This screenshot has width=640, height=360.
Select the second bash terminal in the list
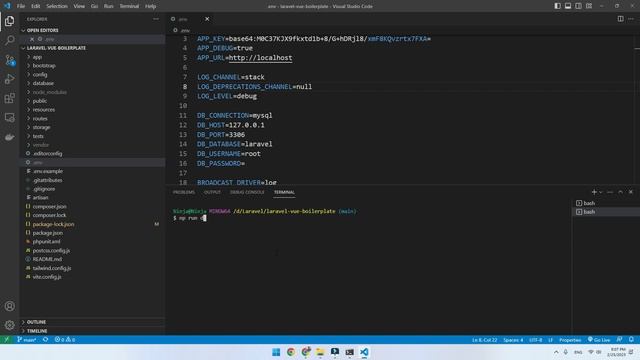(605, 212)
